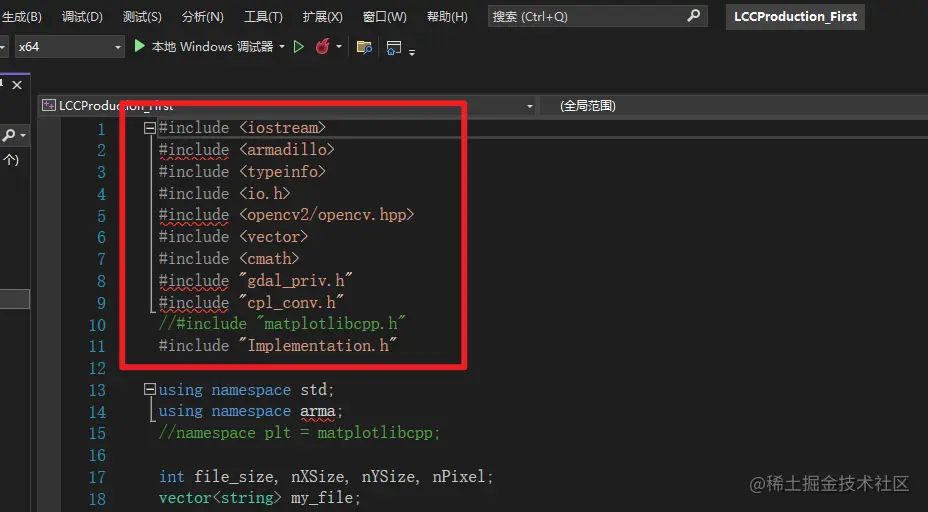Collapse the using namespace block at line 13
Viewport: 928px width, 512px height.
[x=150, y=389]
